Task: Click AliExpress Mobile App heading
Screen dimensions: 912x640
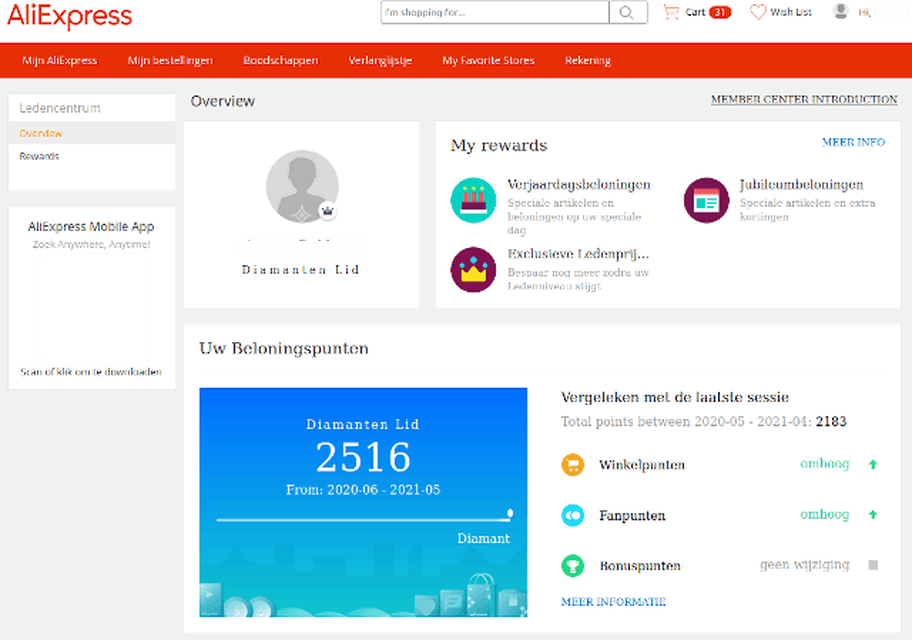Action: pos(91,226)
